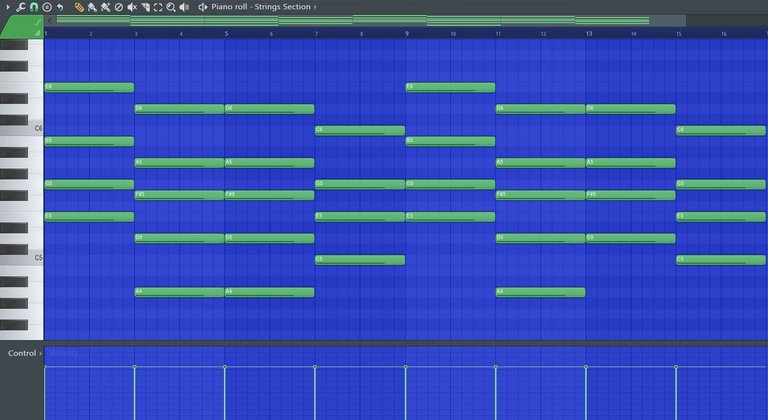Select the Paint brush tool

pos(92,7)
